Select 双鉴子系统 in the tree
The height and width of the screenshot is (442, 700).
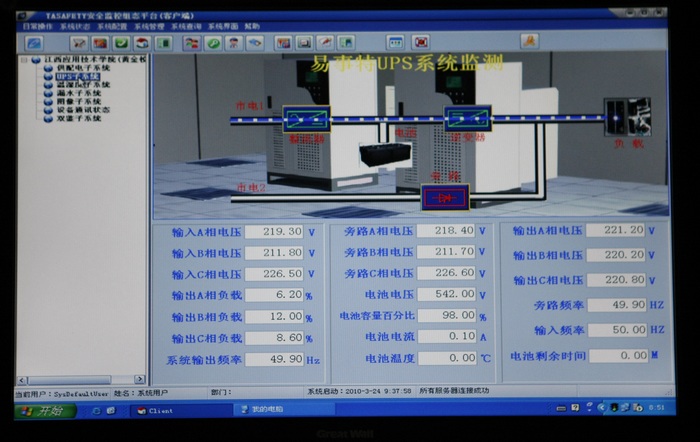point(79,118)
